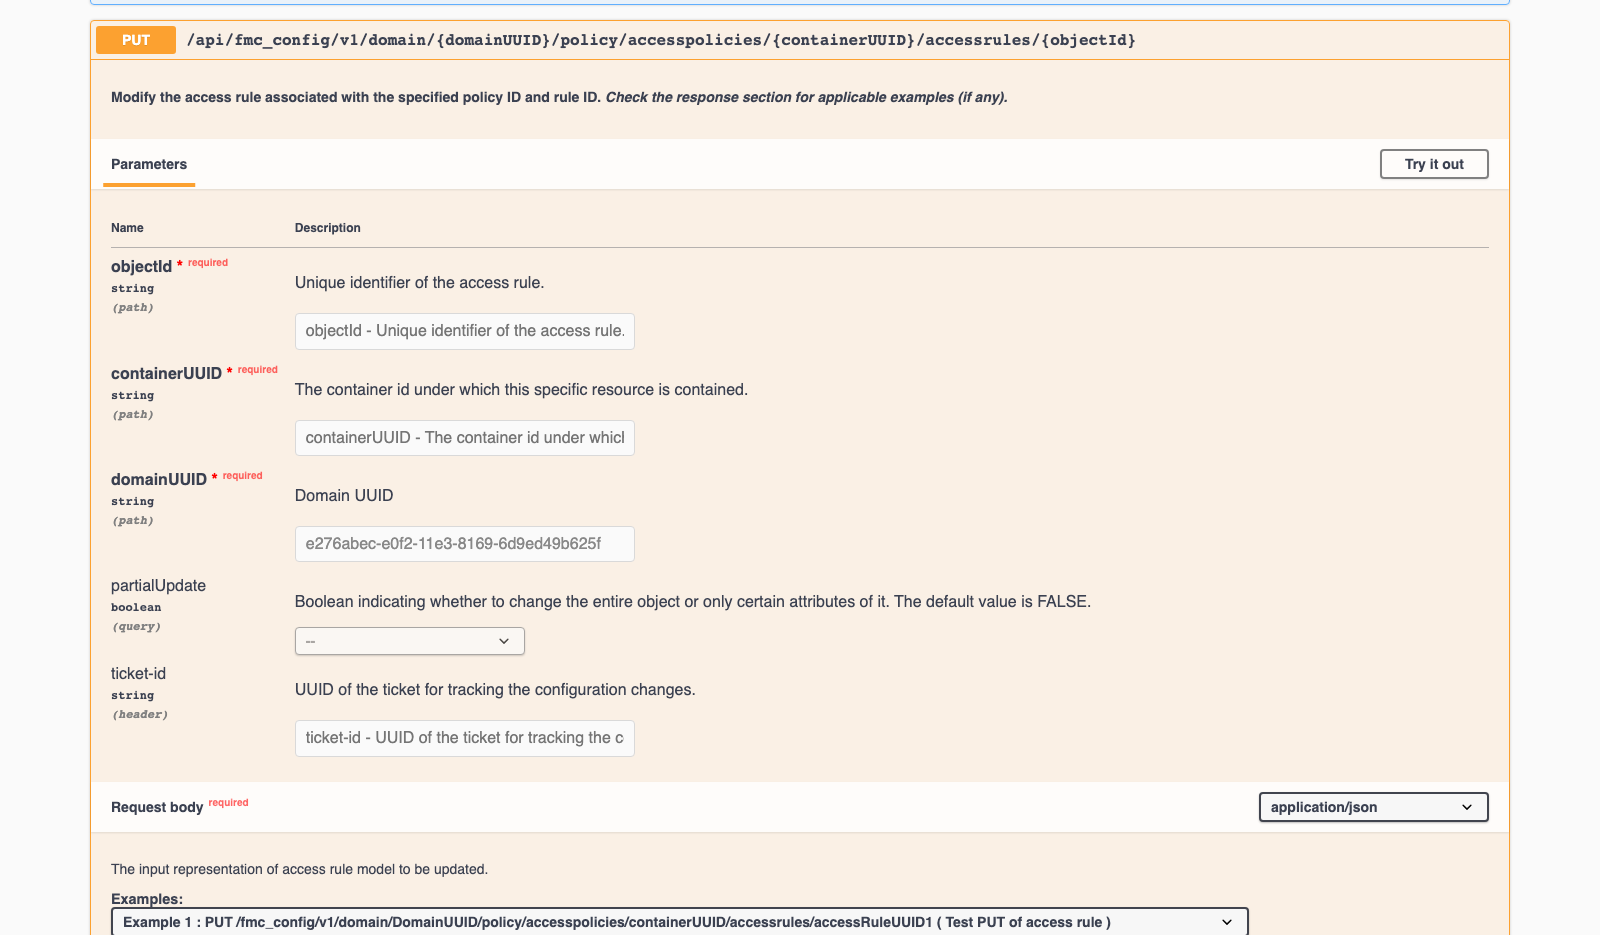Click the Description column header

point(327,228)
